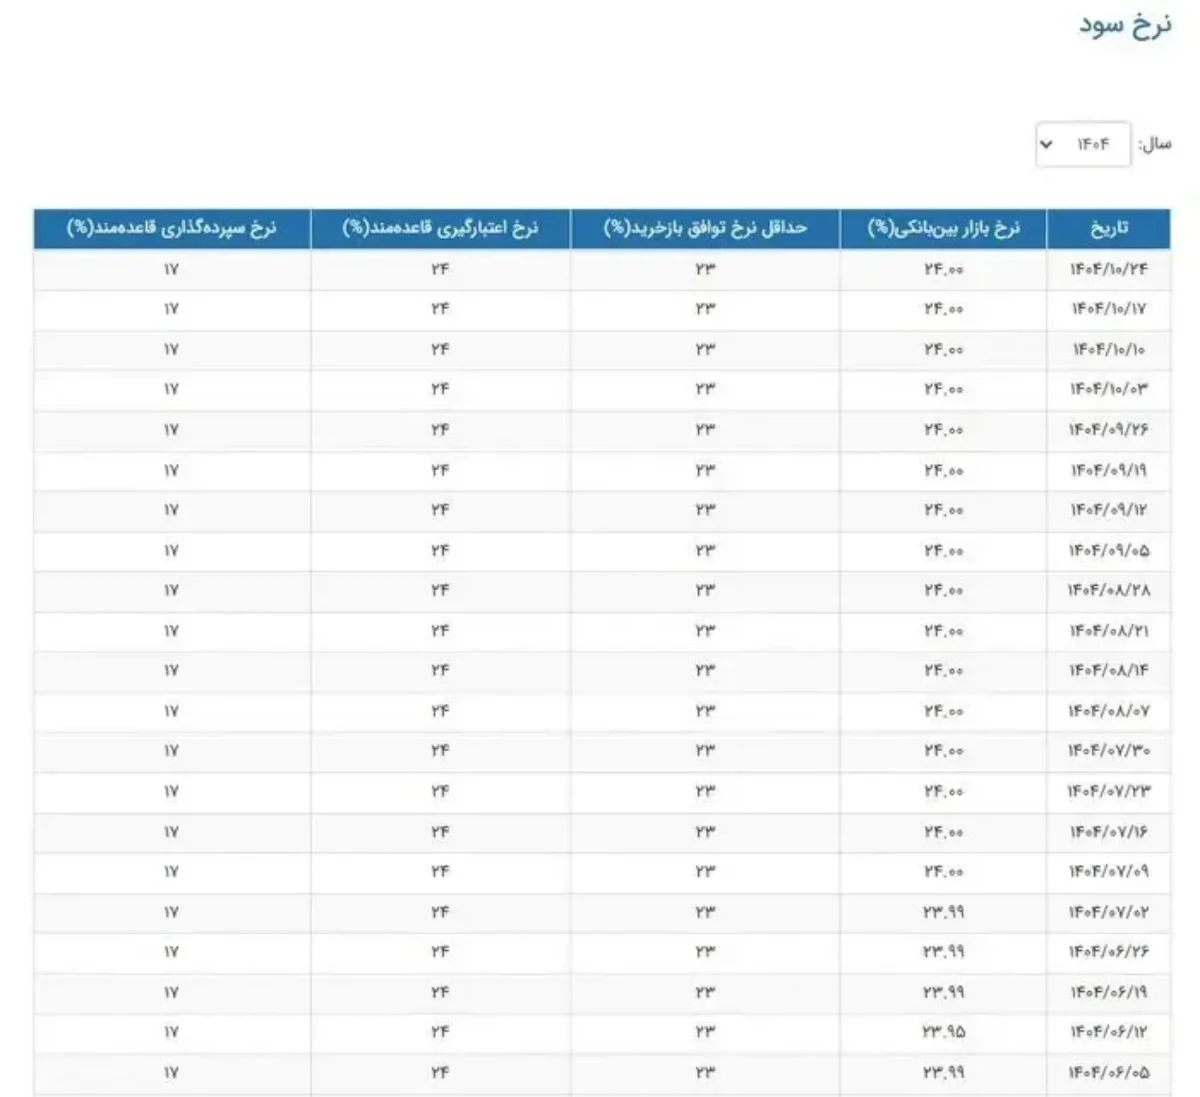Click the تاریخ (date) column header
1200x1097 pixels.
(1108, 228)
